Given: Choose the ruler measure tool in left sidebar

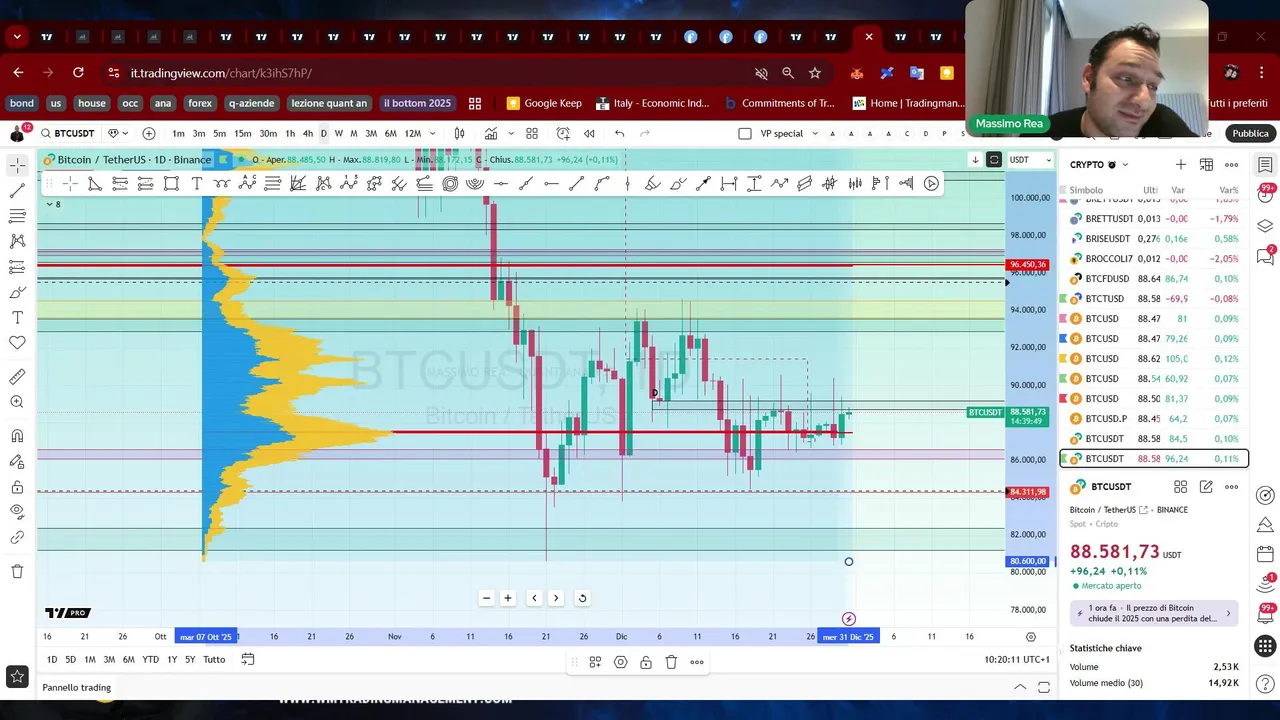Looking at the screenshot, I should [17, 377].
